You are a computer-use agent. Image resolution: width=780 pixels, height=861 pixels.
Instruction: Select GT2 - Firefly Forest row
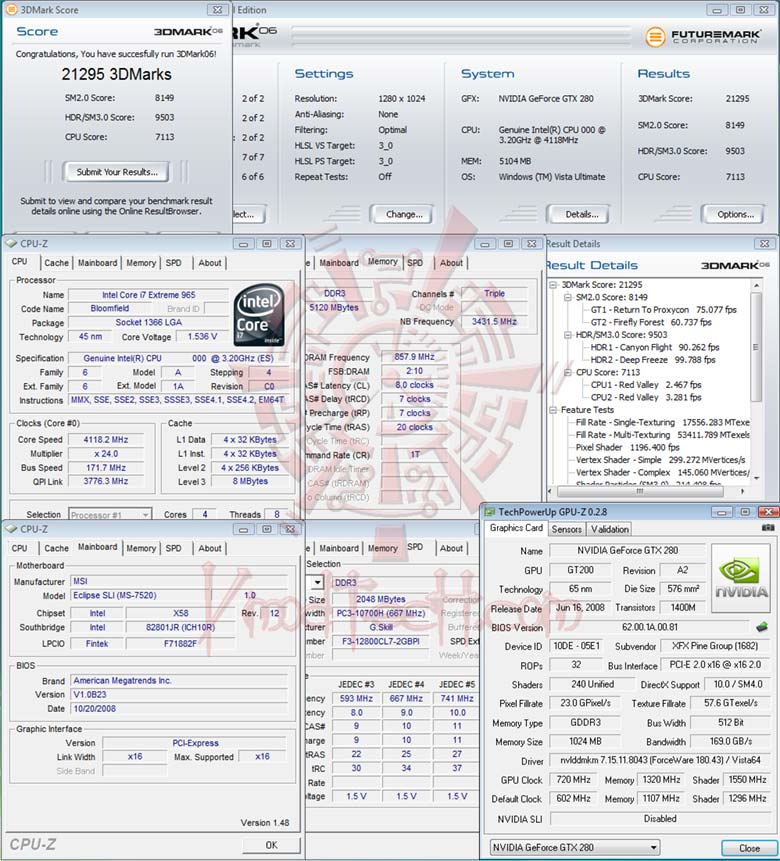(650, 322)
